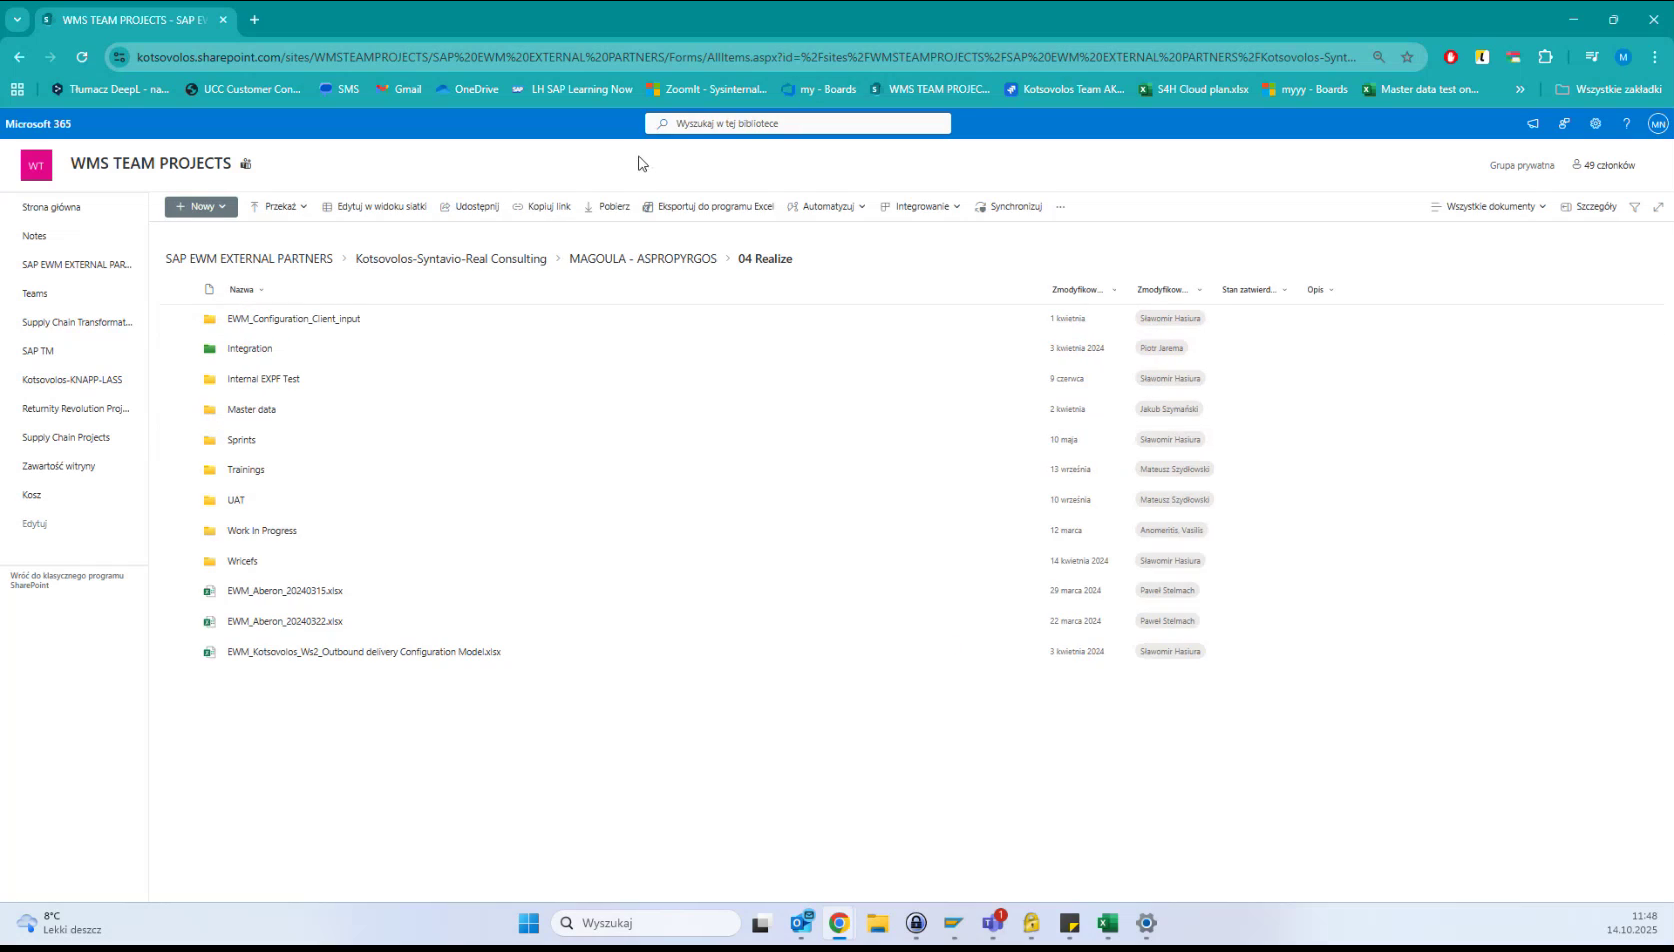This screenshot has height=952, width=1674.
Task: Open Excel from the taskbar
Action: 1107,923
